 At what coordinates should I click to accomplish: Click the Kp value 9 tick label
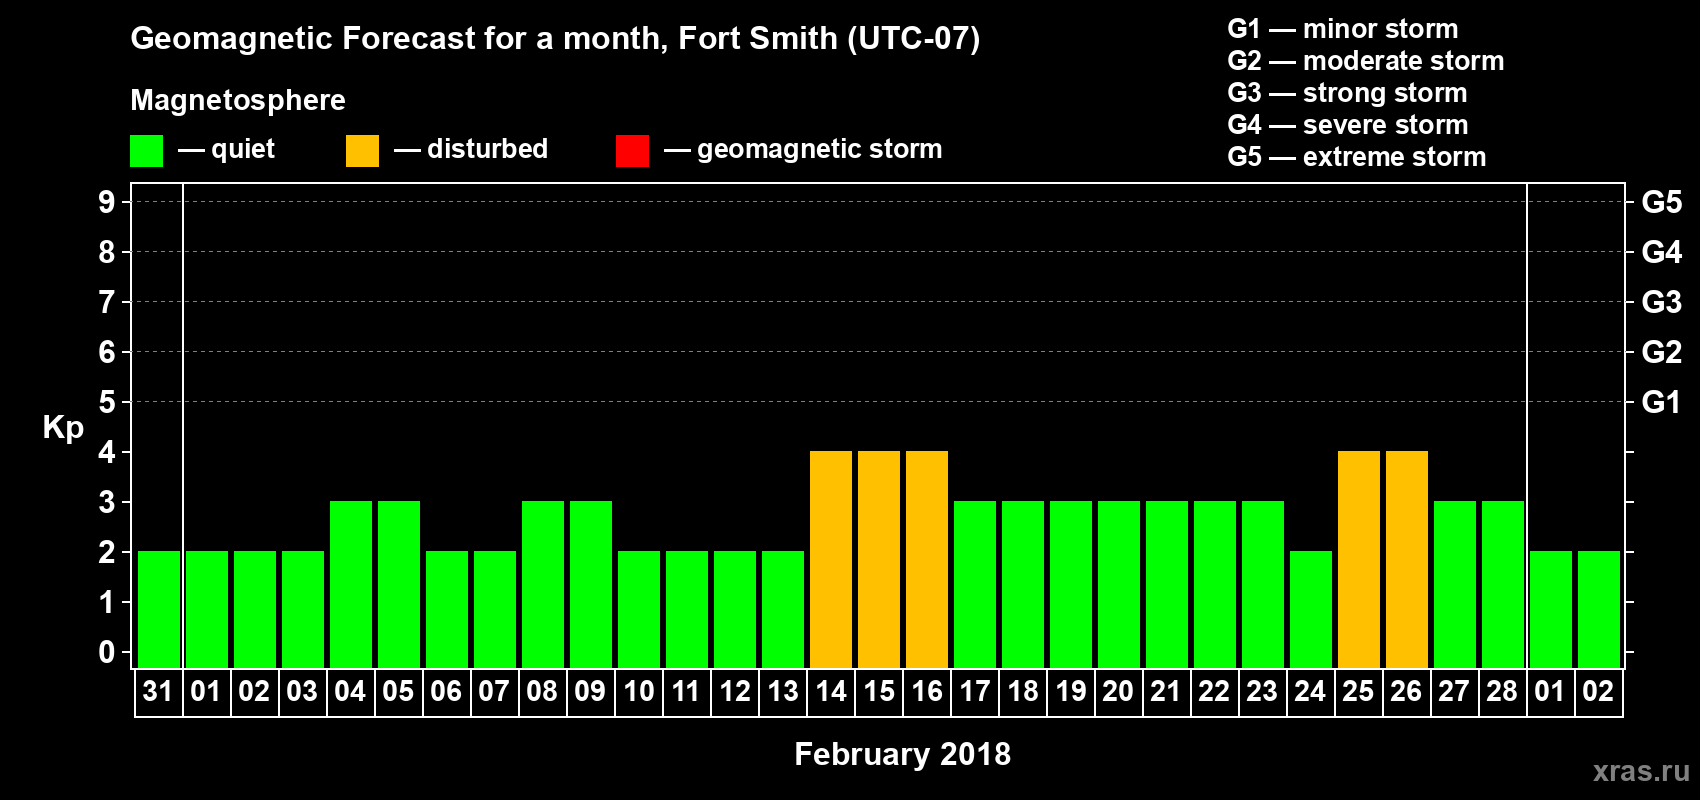point(107,202)
